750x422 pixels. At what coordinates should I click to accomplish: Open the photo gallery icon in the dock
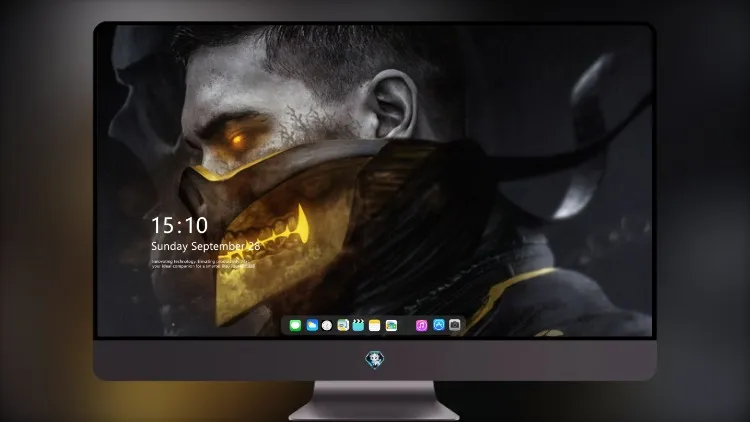click(391, 325)
